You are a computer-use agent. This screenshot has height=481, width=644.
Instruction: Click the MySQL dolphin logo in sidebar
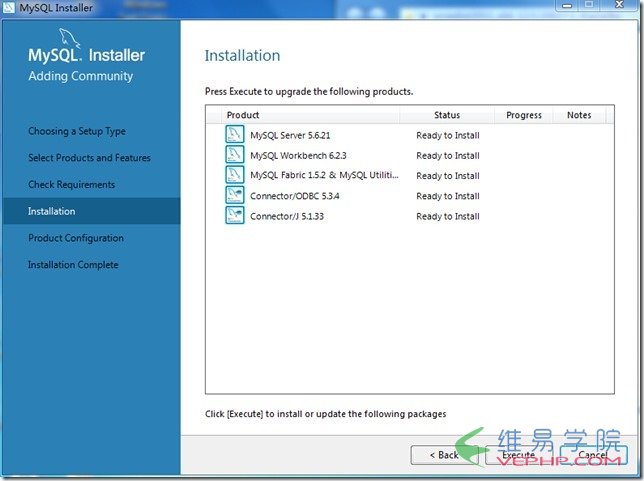[69, 38]
